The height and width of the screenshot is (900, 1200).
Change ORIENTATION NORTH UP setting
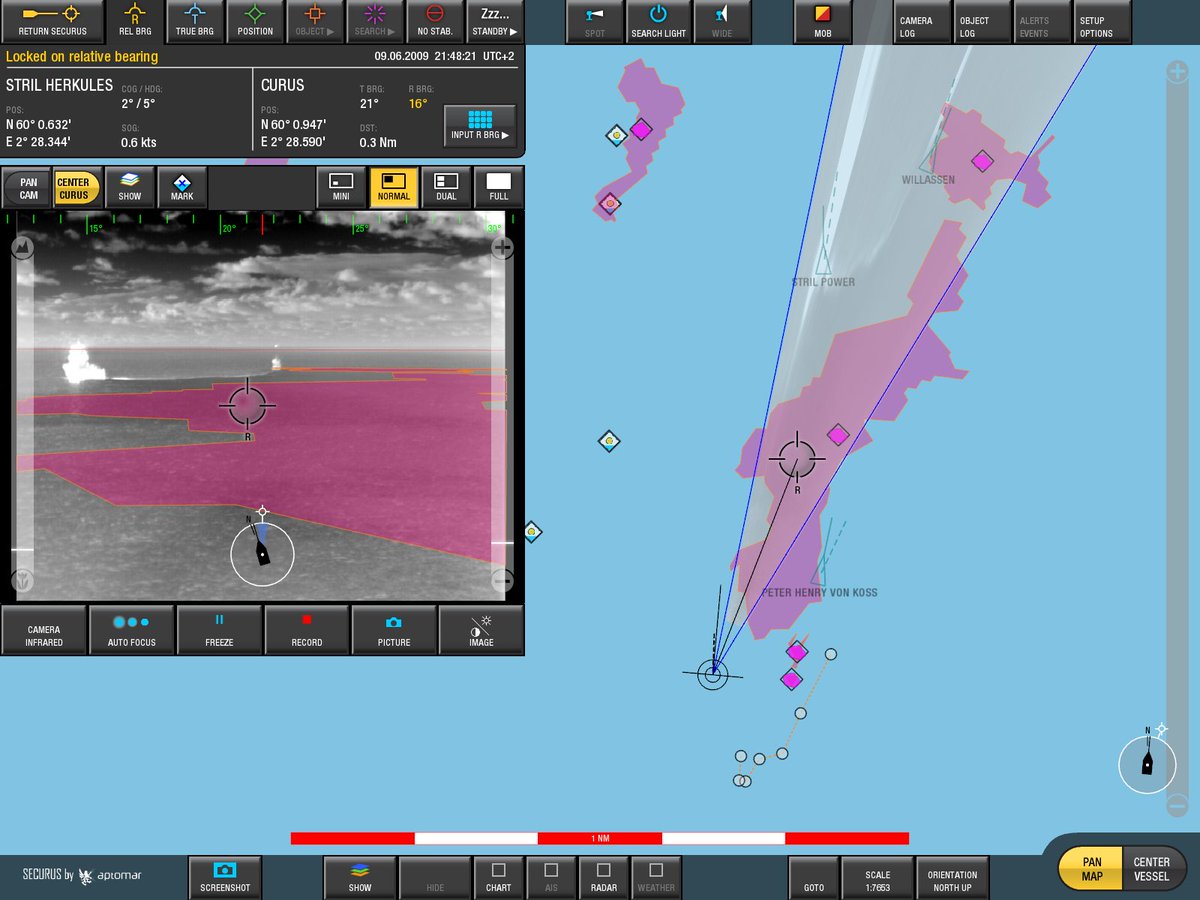pos(952,877)
